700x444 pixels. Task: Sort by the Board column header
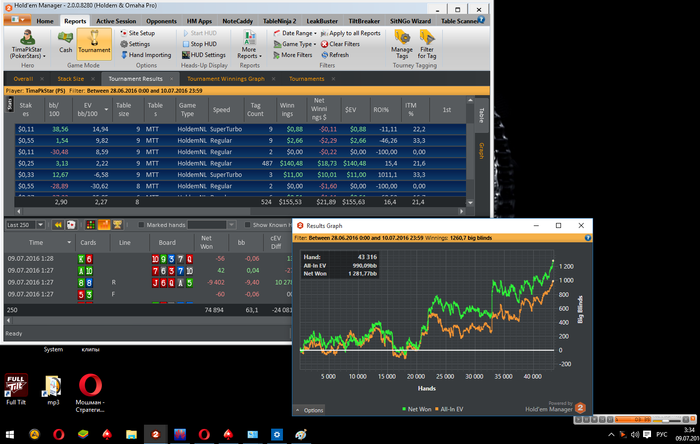click(167, 242)
